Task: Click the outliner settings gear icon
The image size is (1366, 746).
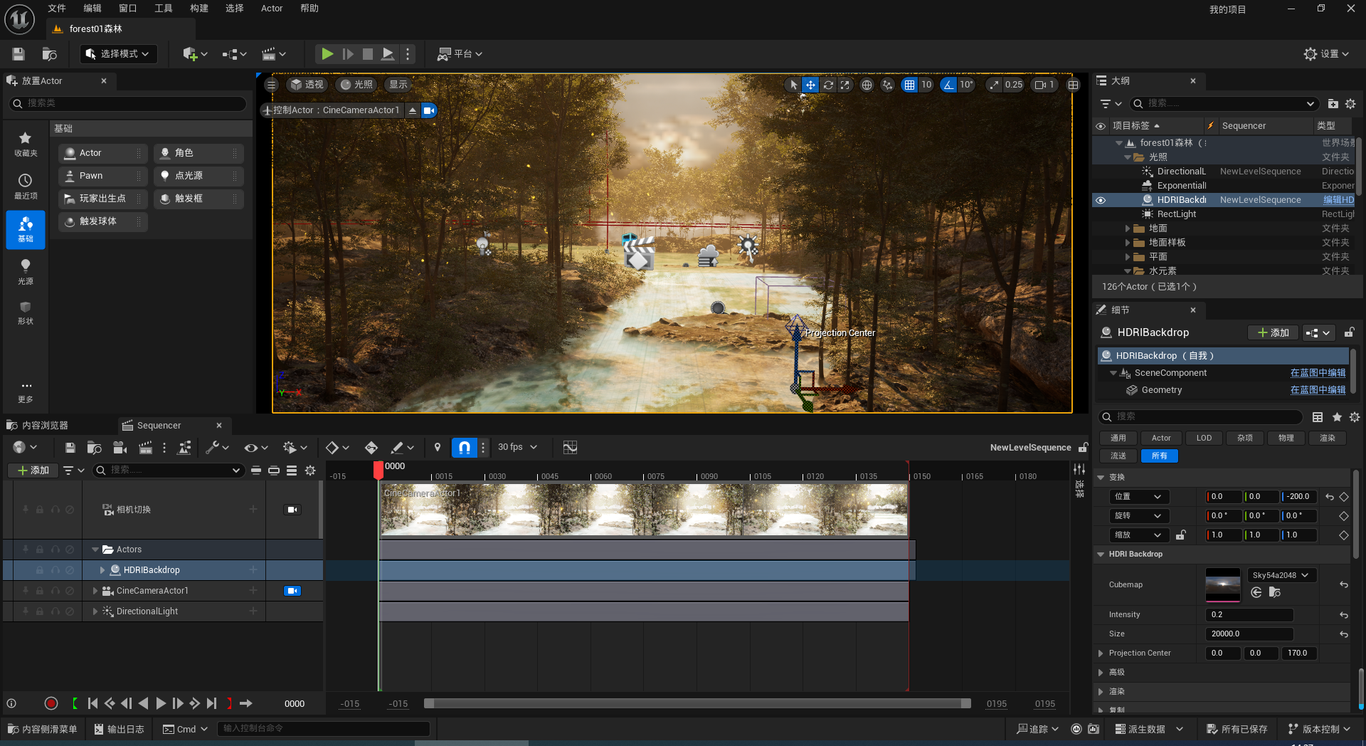Action: pyautogui.click(x=1350, y=104)
